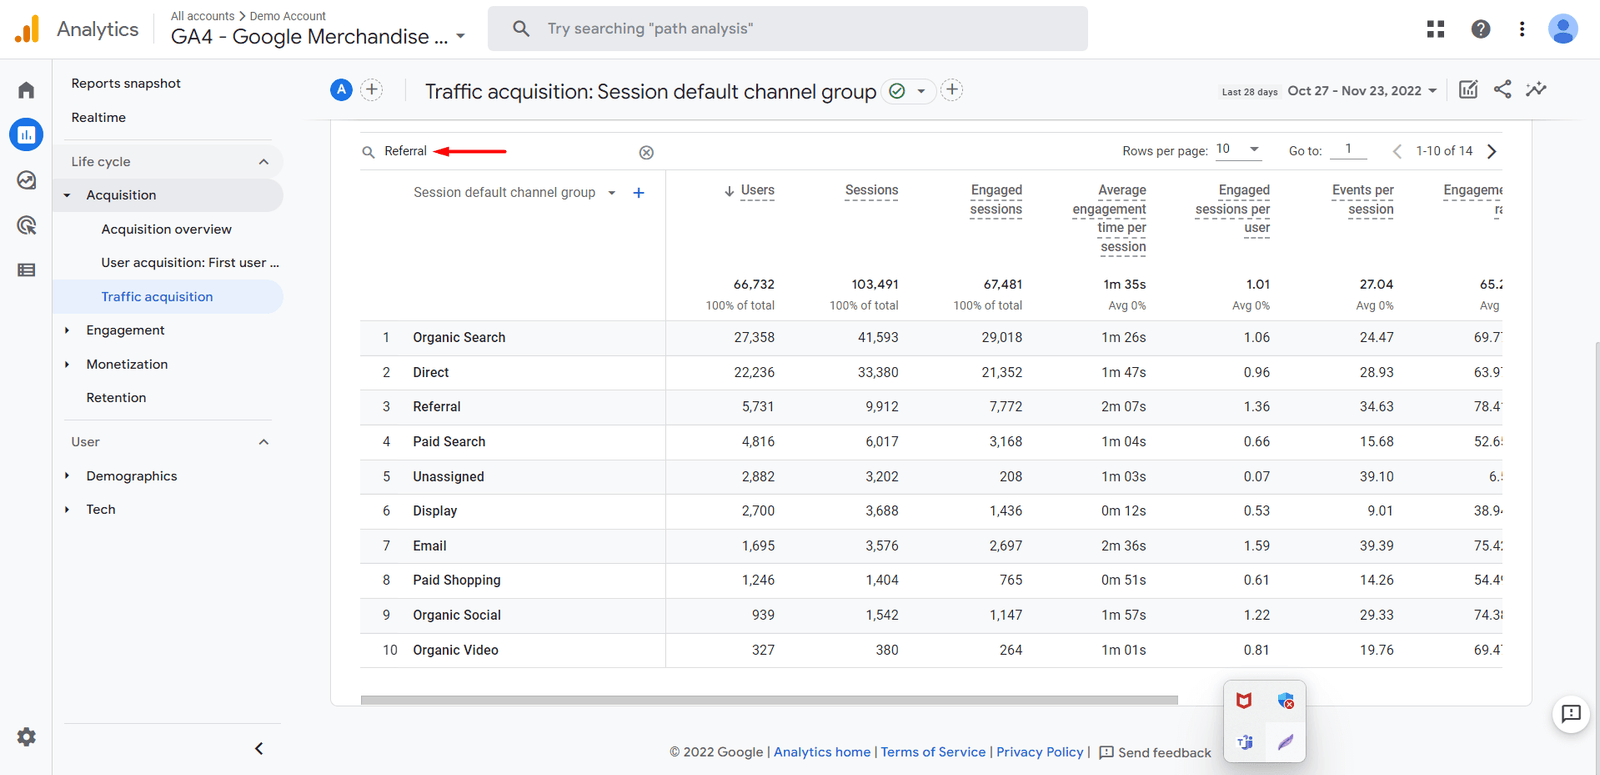Open Rows per page dropdown

[1238, 149]
